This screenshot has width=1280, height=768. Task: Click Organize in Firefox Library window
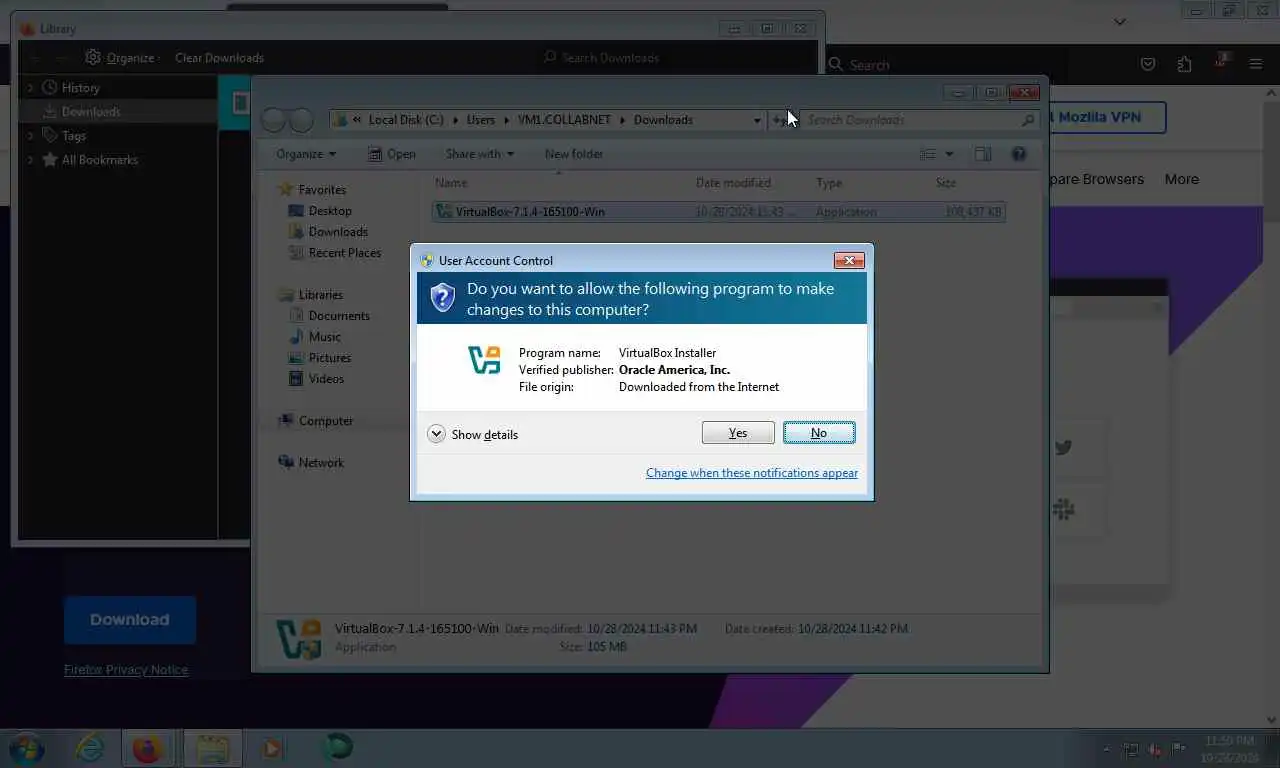click(123, 58)
